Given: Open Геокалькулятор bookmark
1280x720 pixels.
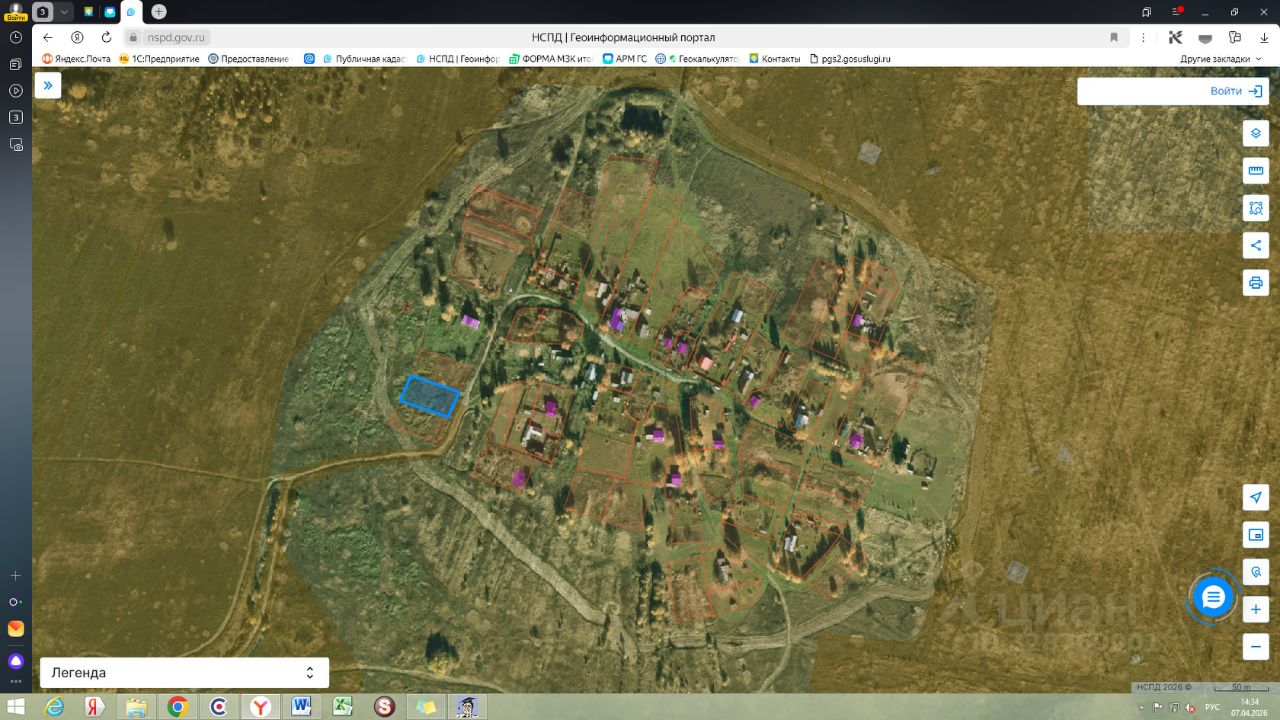Looking at the screenshot, I should (x=698, y=59).
